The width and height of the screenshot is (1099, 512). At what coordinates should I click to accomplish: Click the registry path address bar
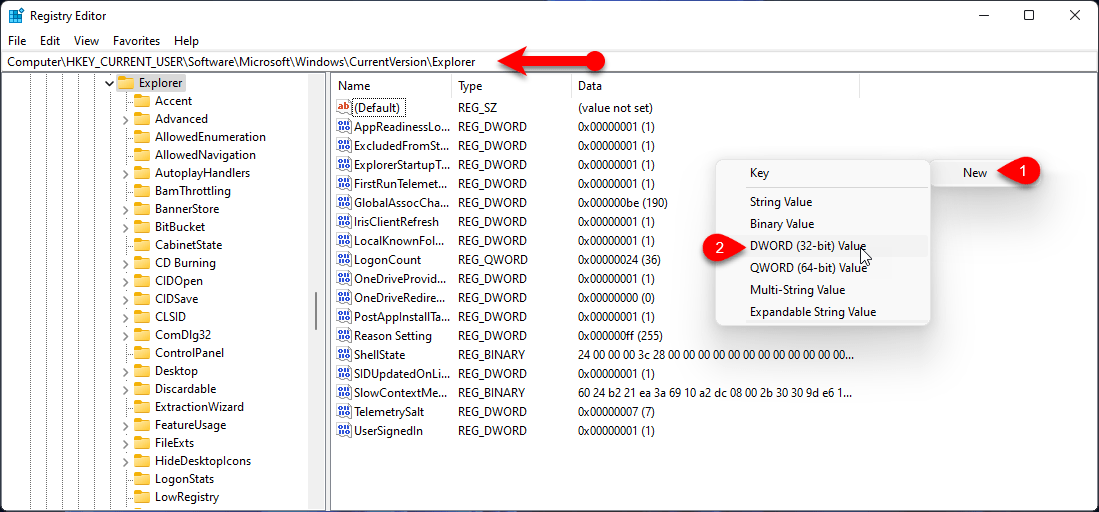(550, 62)
